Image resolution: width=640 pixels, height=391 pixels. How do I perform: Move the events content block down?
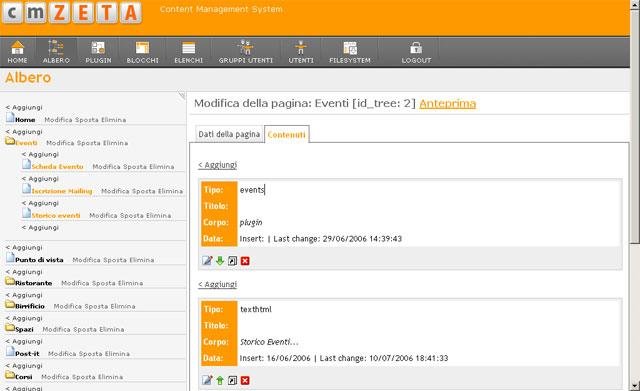coord(220,261)
